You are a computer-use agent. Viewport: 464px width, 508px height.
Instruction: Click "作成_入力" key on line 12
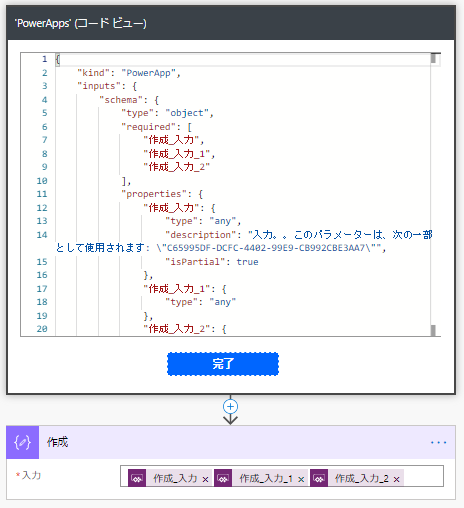pyautogui.click(x=171, y=208)
